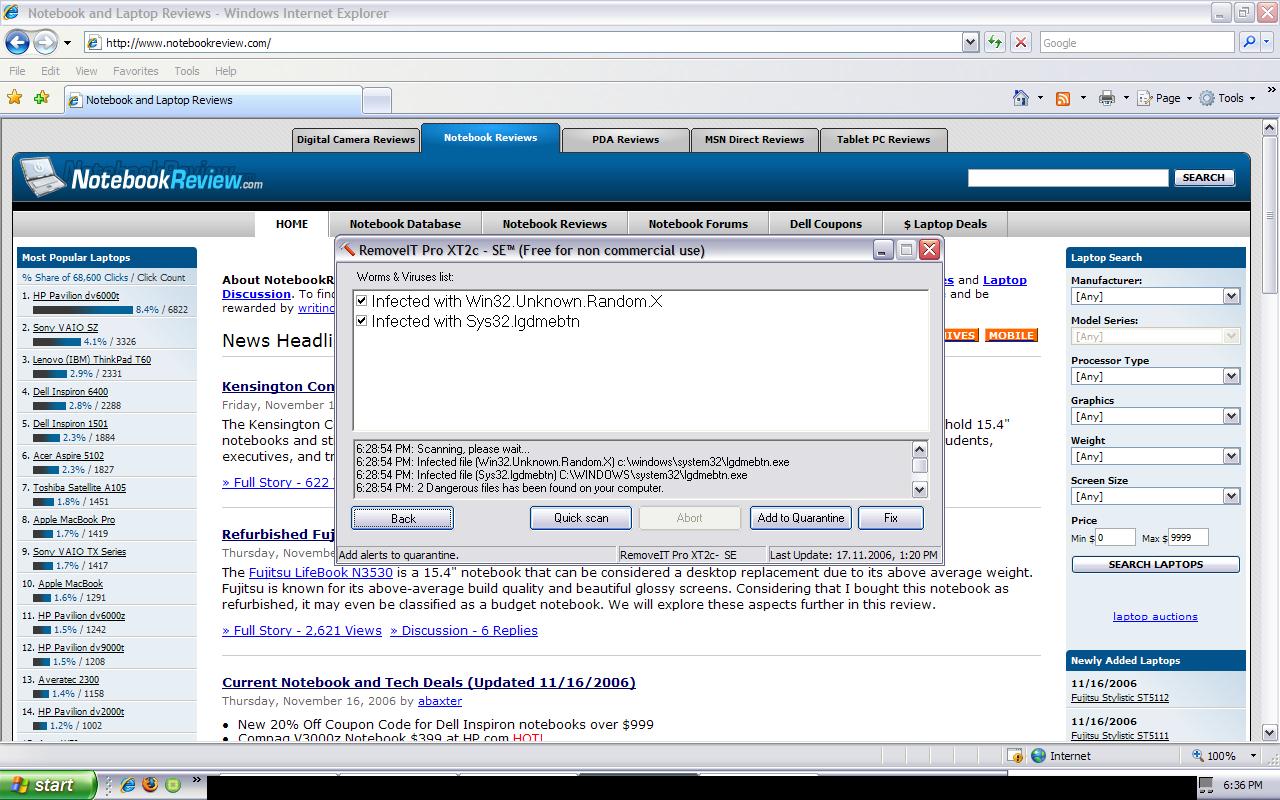Click the Fix button

(891, 518)
